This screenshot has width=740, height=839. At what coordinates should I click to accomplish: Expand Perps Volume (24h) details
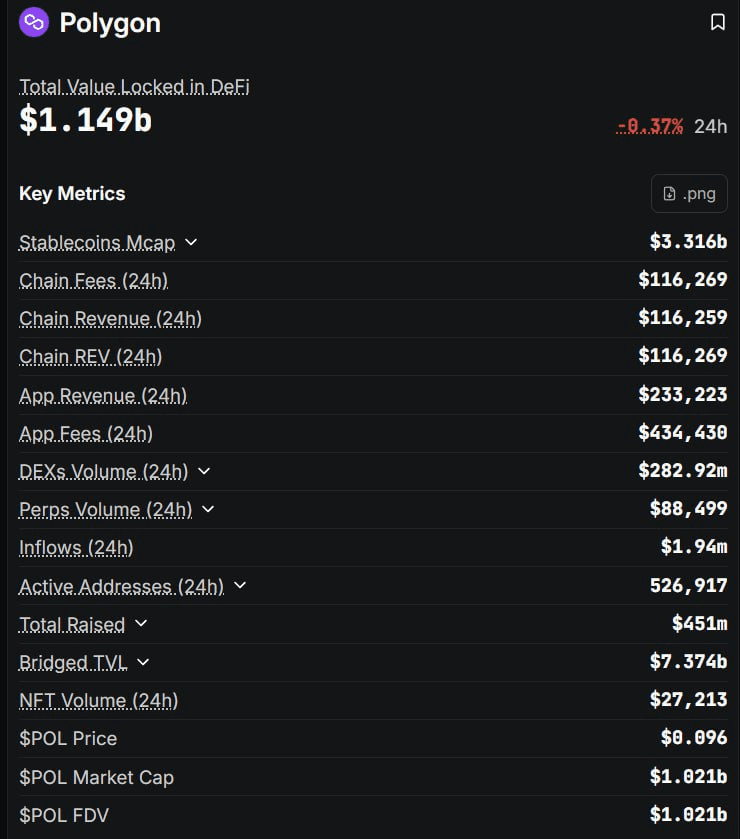point(208,509)
